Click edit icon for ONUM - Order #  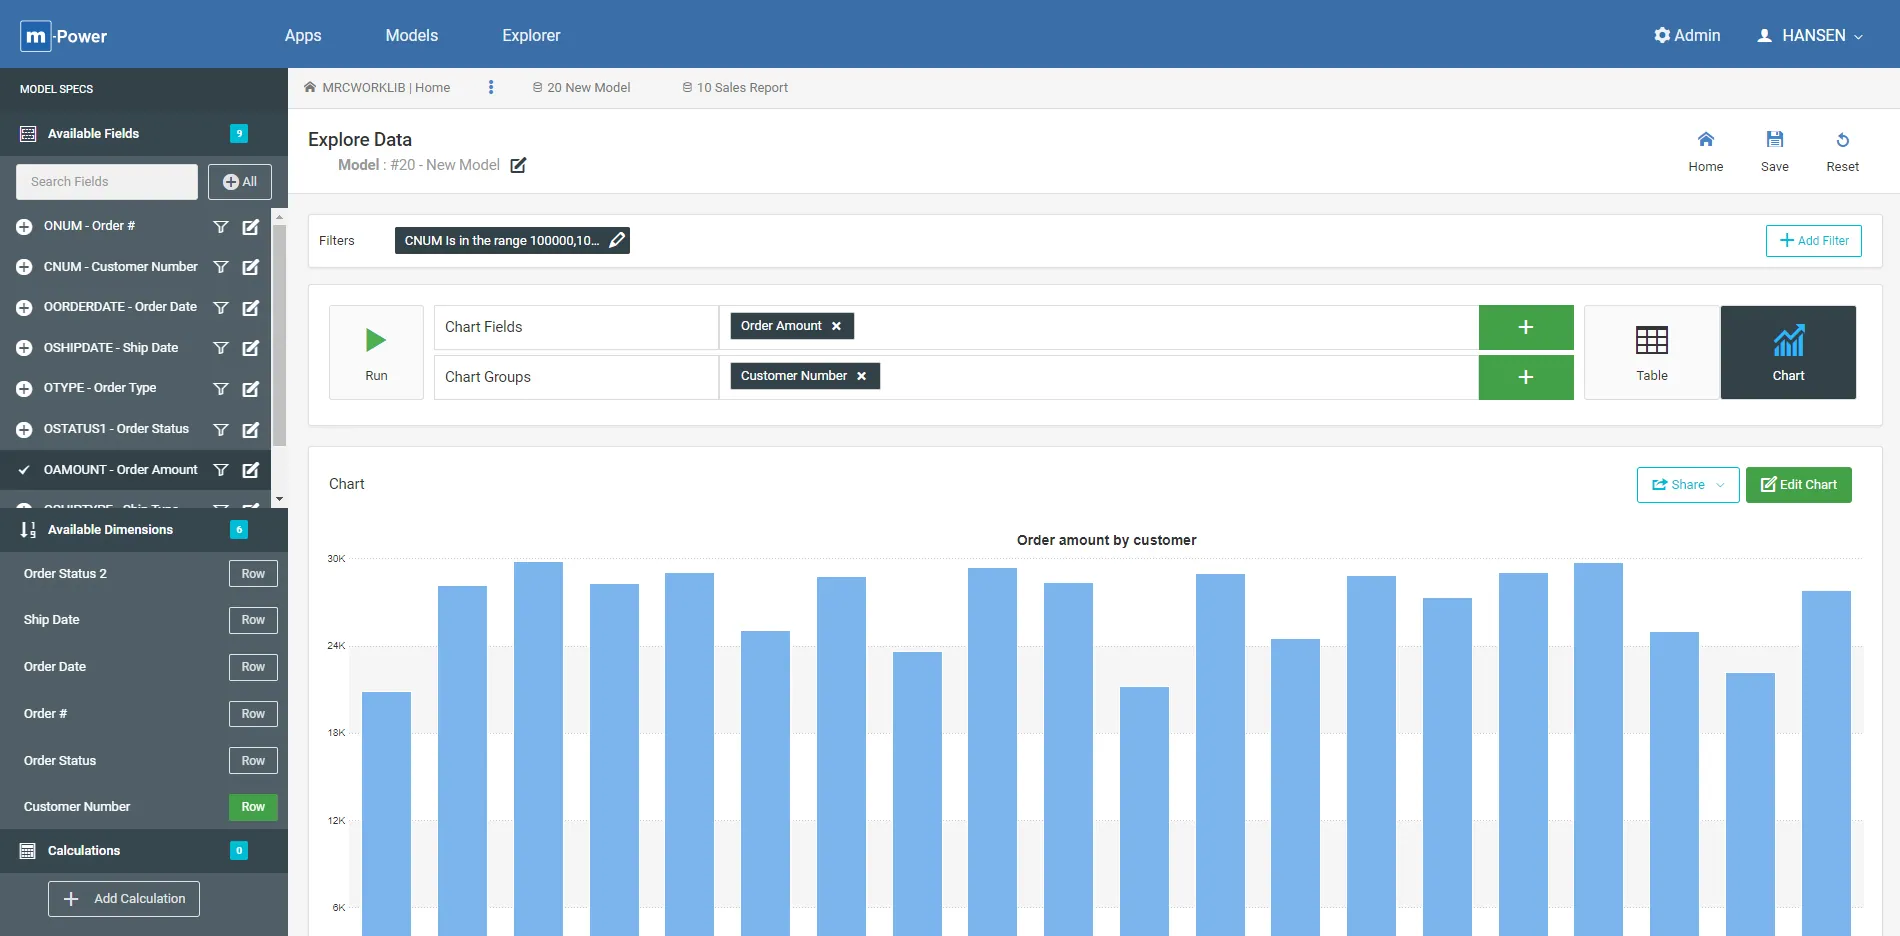tap(251, 227)
